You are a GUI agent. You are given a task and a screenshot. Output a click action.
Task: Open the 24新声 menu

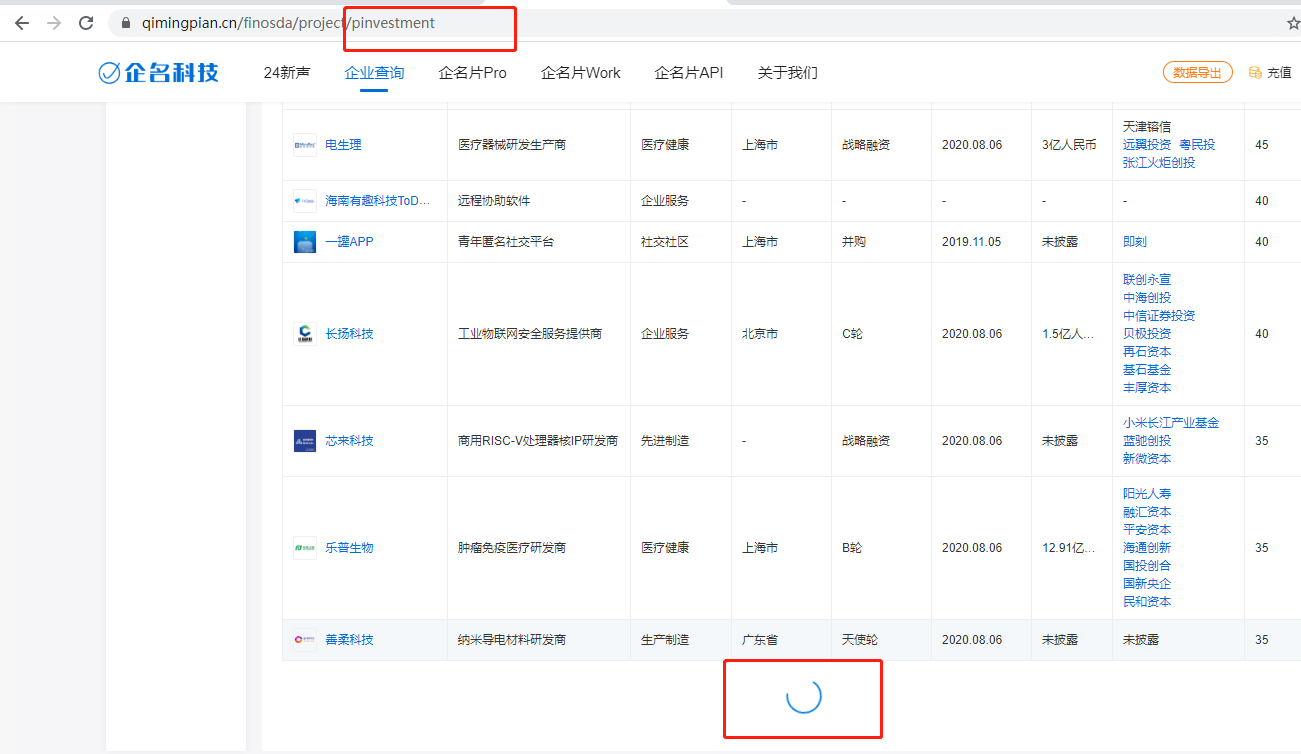tap(287, 73)
